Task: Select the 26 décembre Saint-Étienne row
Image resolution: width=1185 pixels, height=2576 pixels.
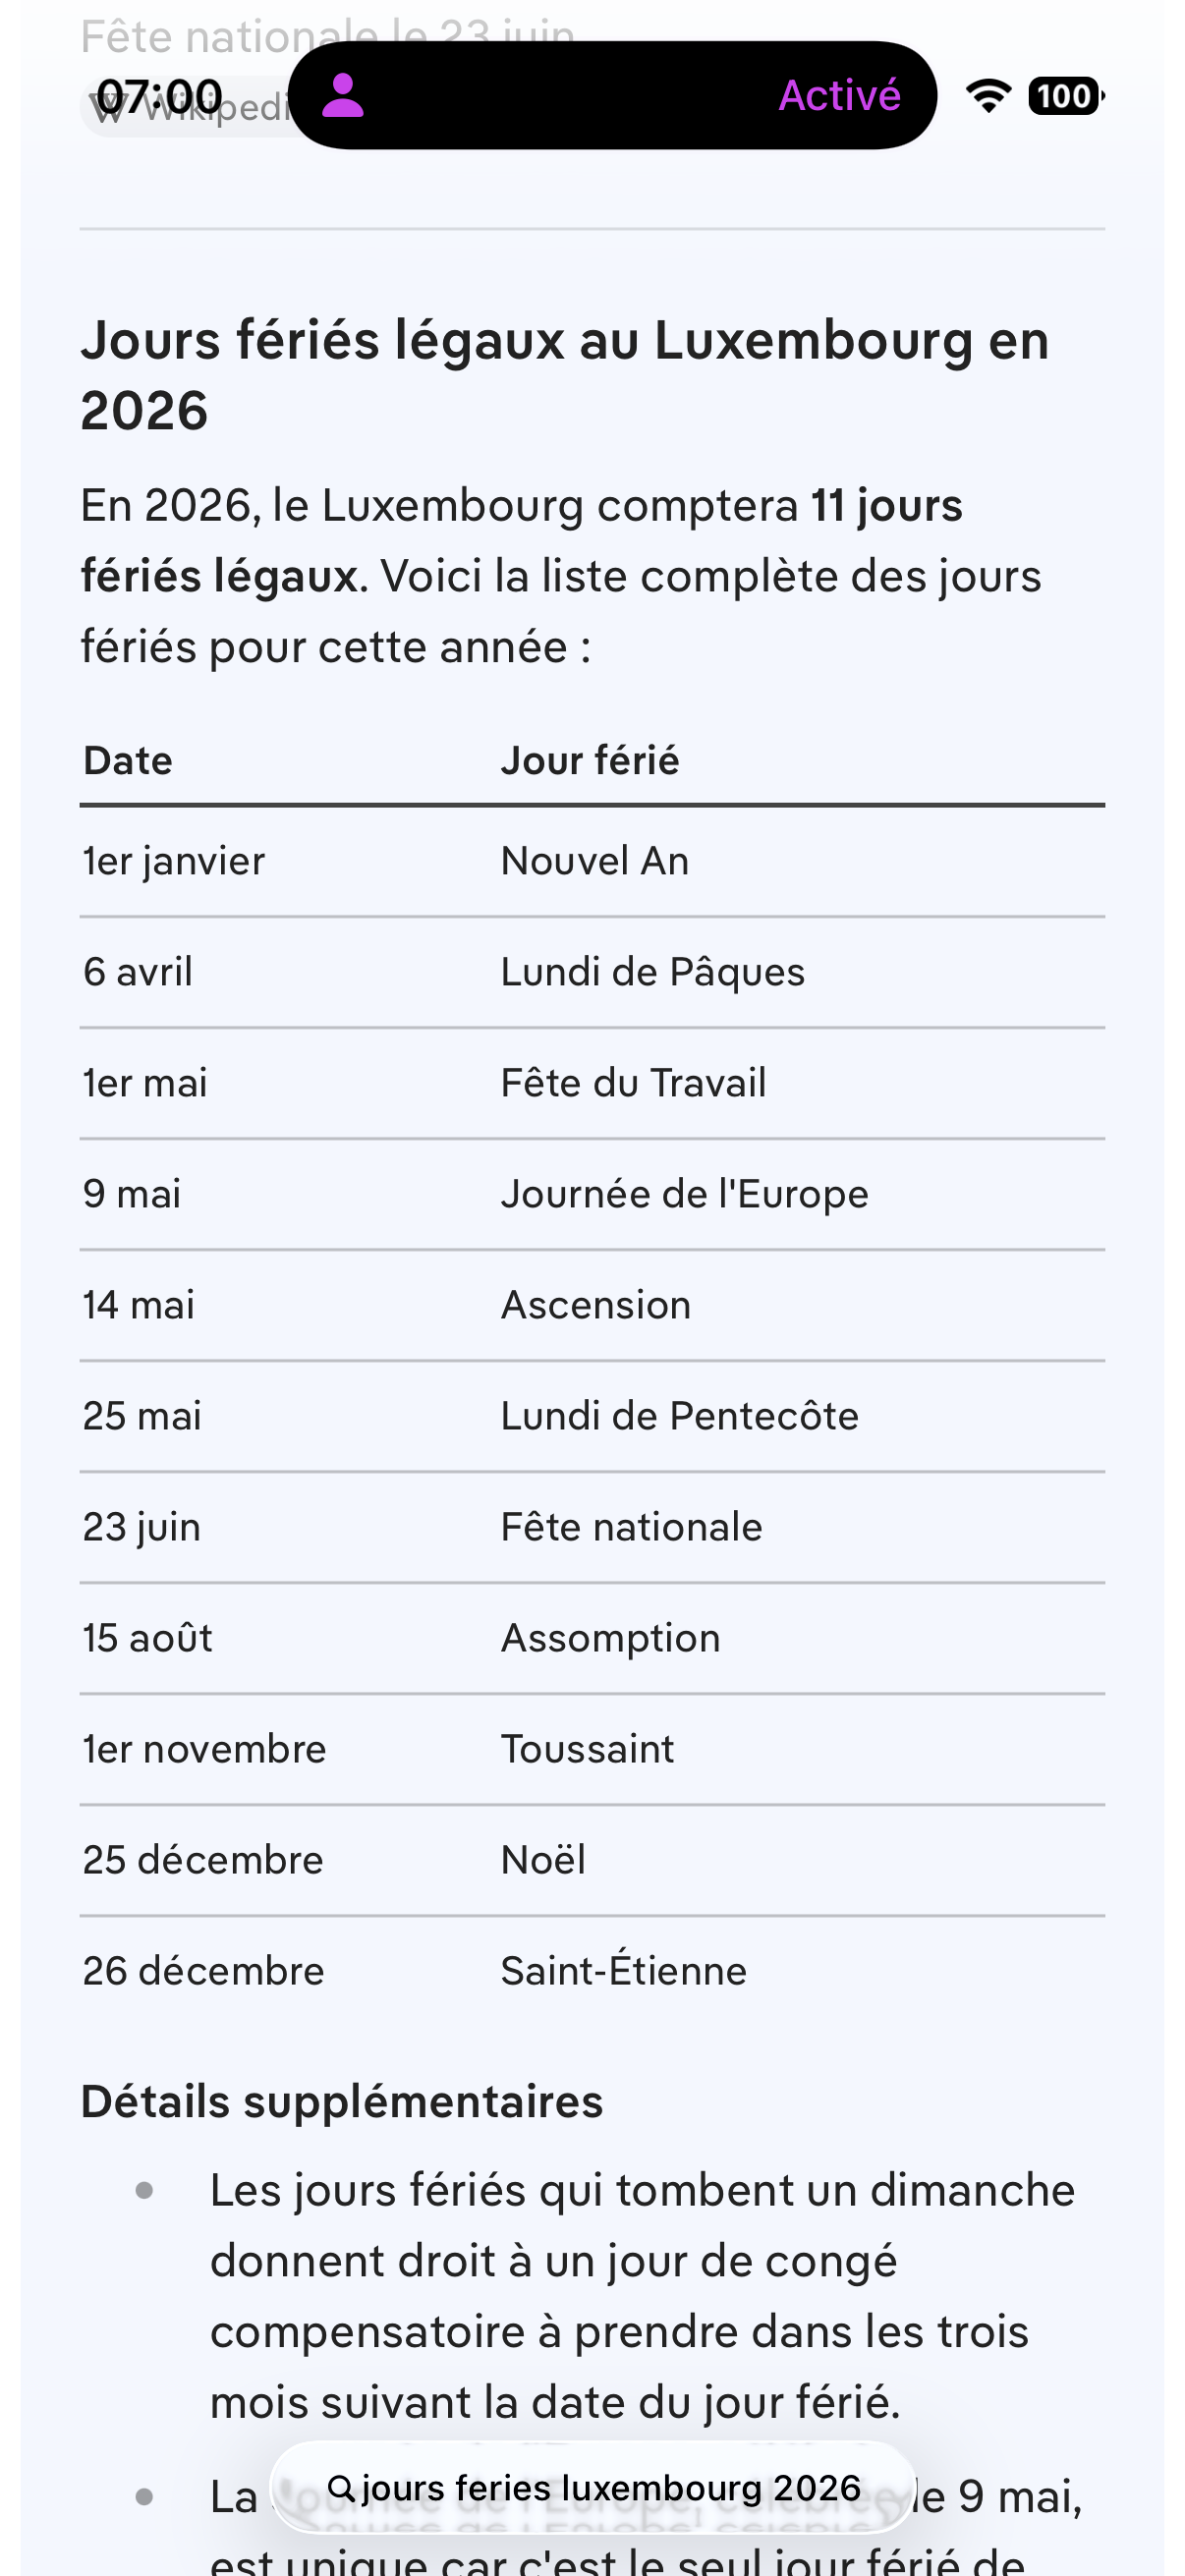Action: (592, 1971)
